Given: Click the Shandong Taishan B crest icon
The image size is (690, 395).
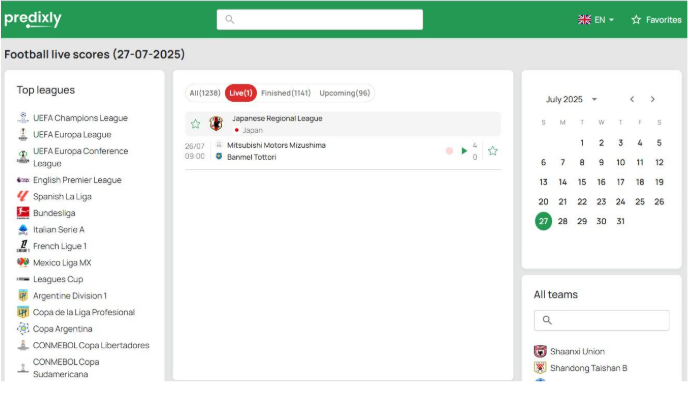Looking at the screenshot, I should 540,368.
